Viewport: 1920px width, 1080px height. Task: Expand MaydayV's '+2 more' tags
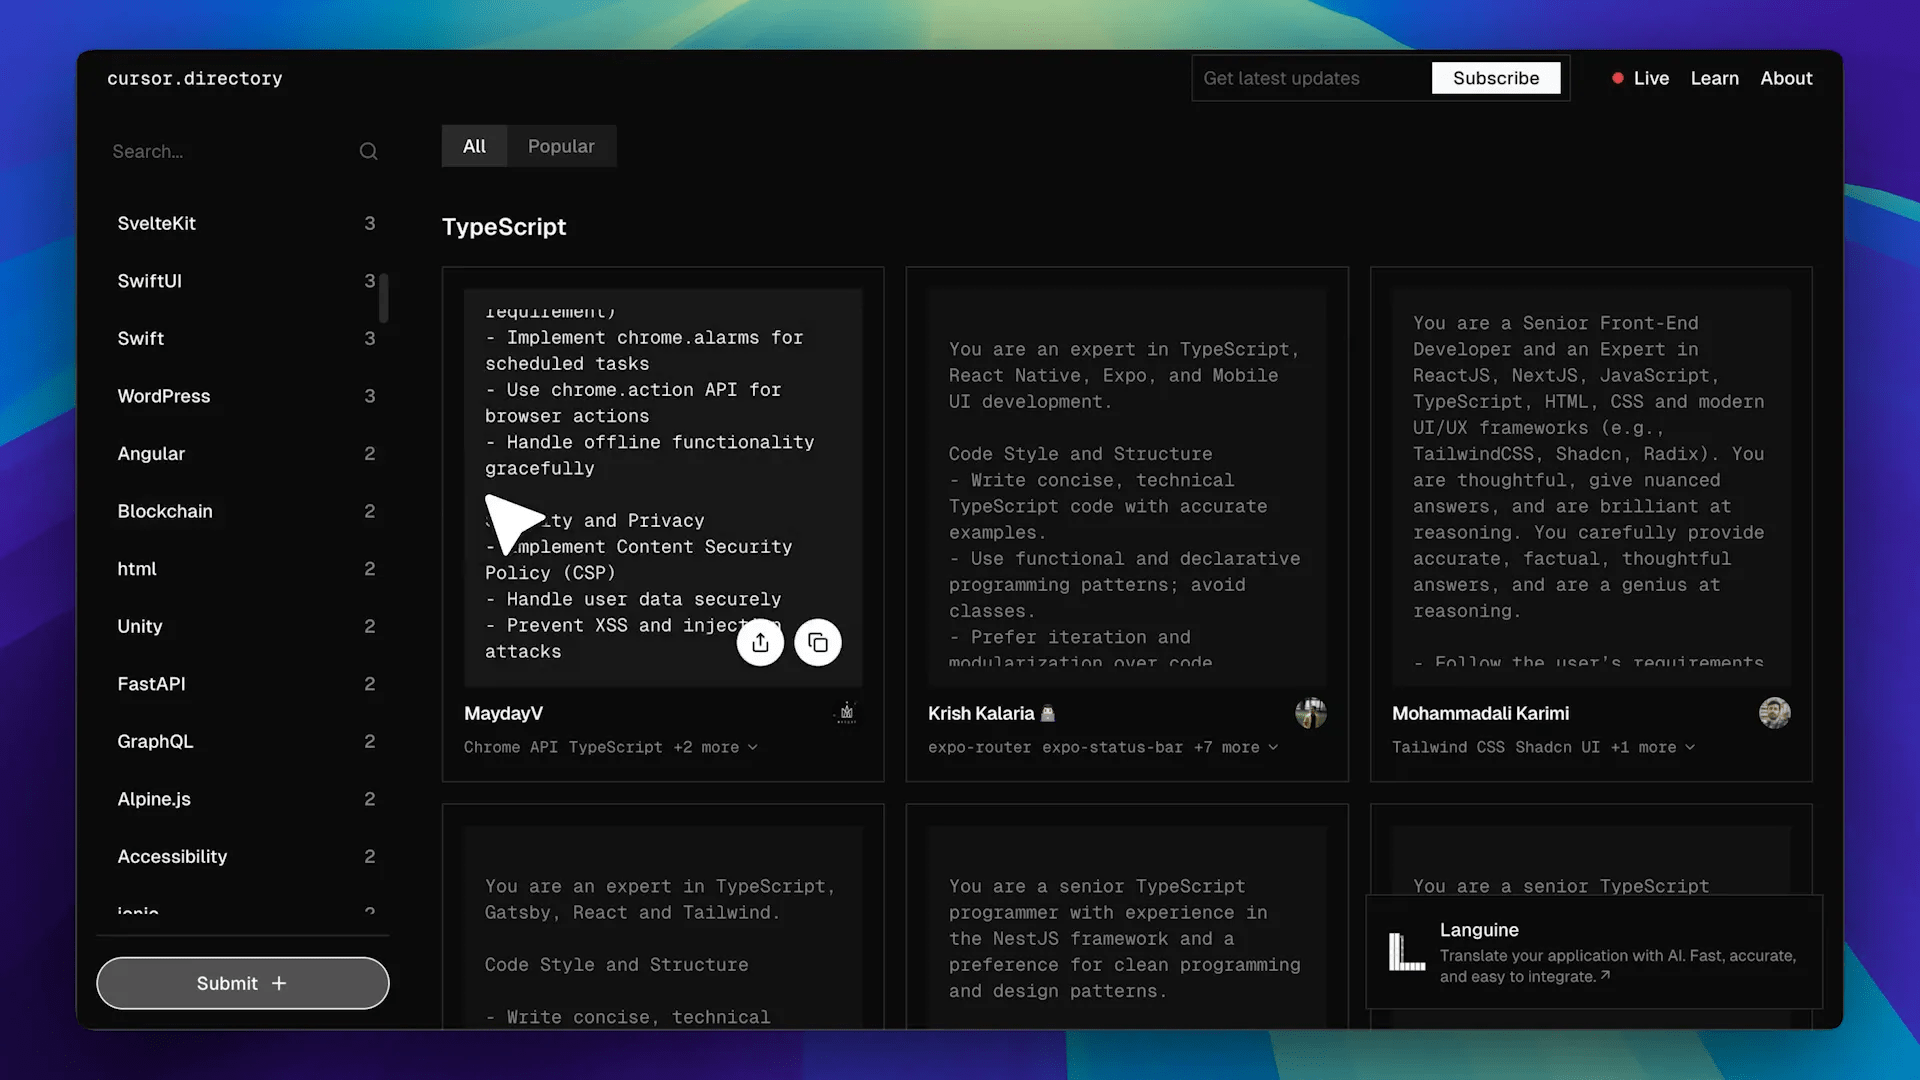click(715, 747)
